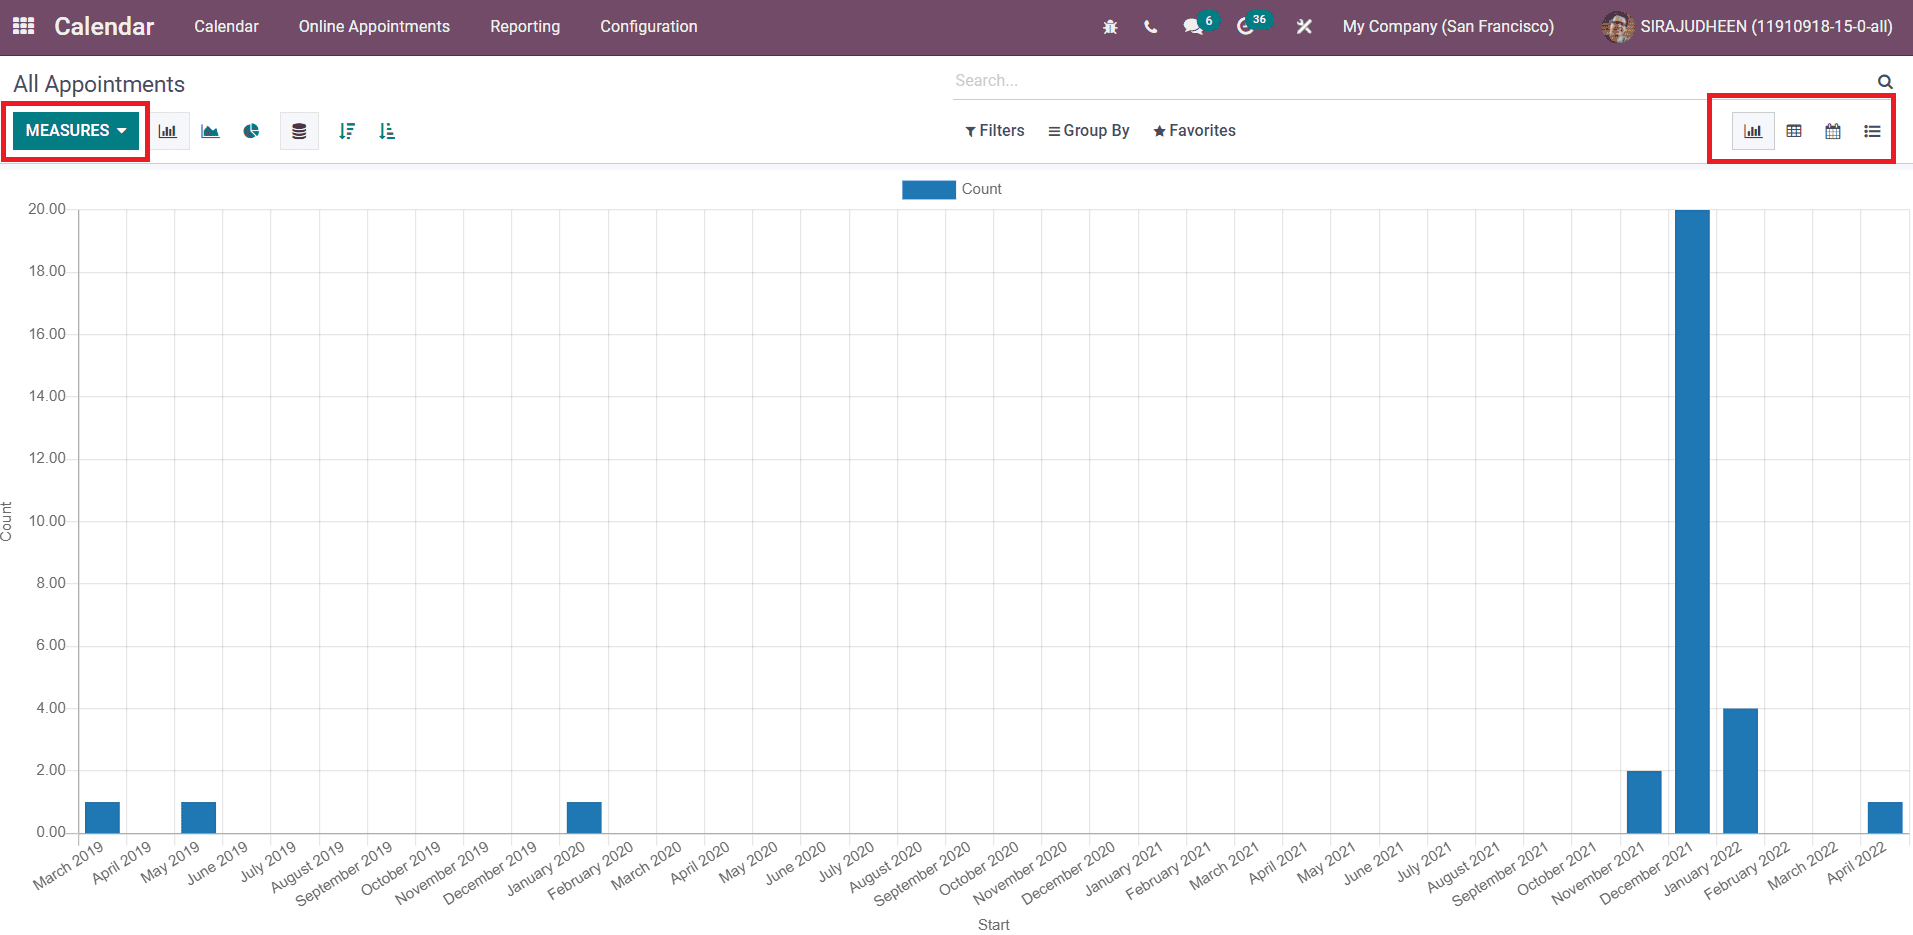Switch to the Pie Chart visualization
Viewport: 1913px width, 935px height.
click(251, 130)
